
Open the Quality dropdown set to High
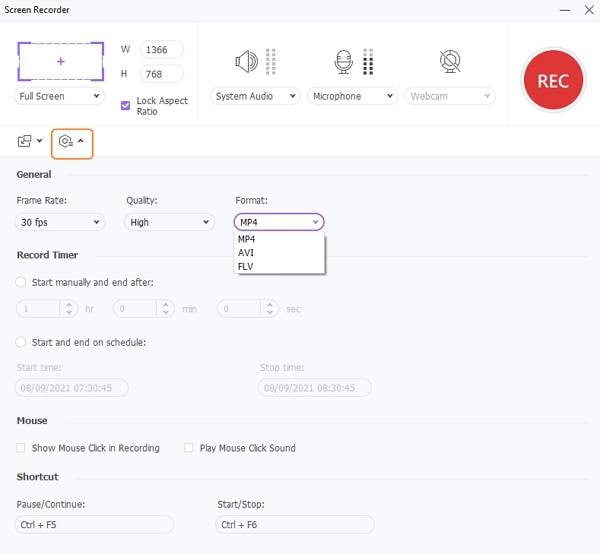coord(170,222)
